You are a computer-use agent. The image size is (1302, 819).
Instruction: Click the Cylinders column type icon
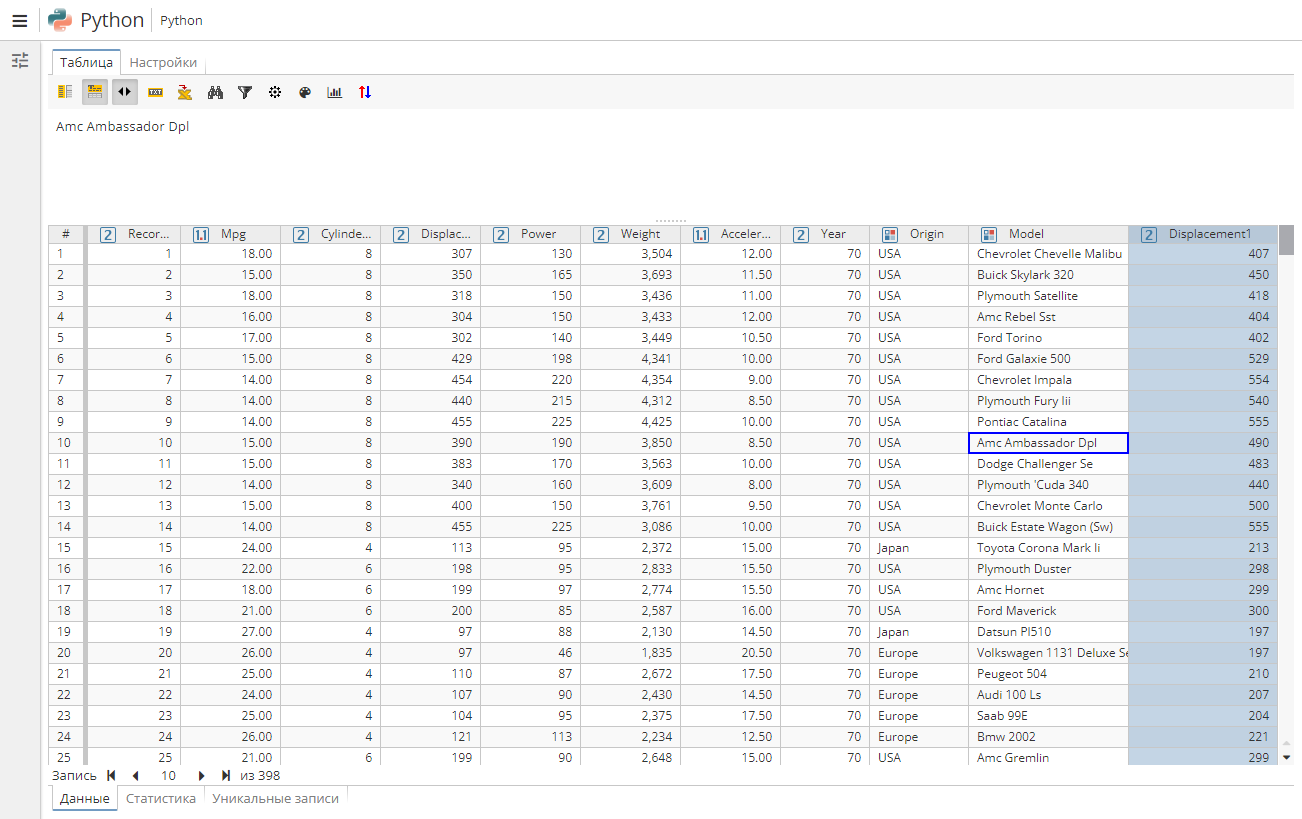[300, 235]
